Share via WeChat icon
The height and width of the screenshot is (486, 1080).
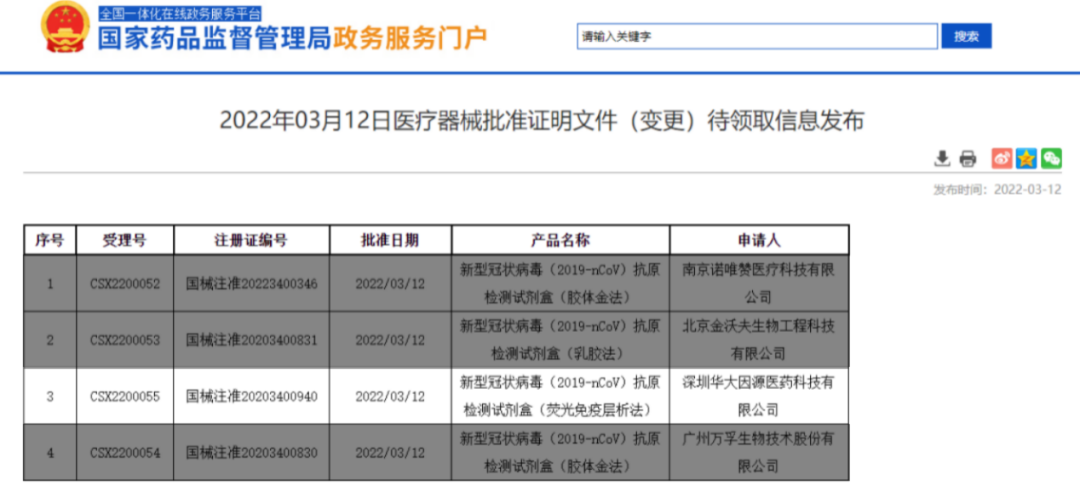pyautogui.click(x=1051, y=158)
